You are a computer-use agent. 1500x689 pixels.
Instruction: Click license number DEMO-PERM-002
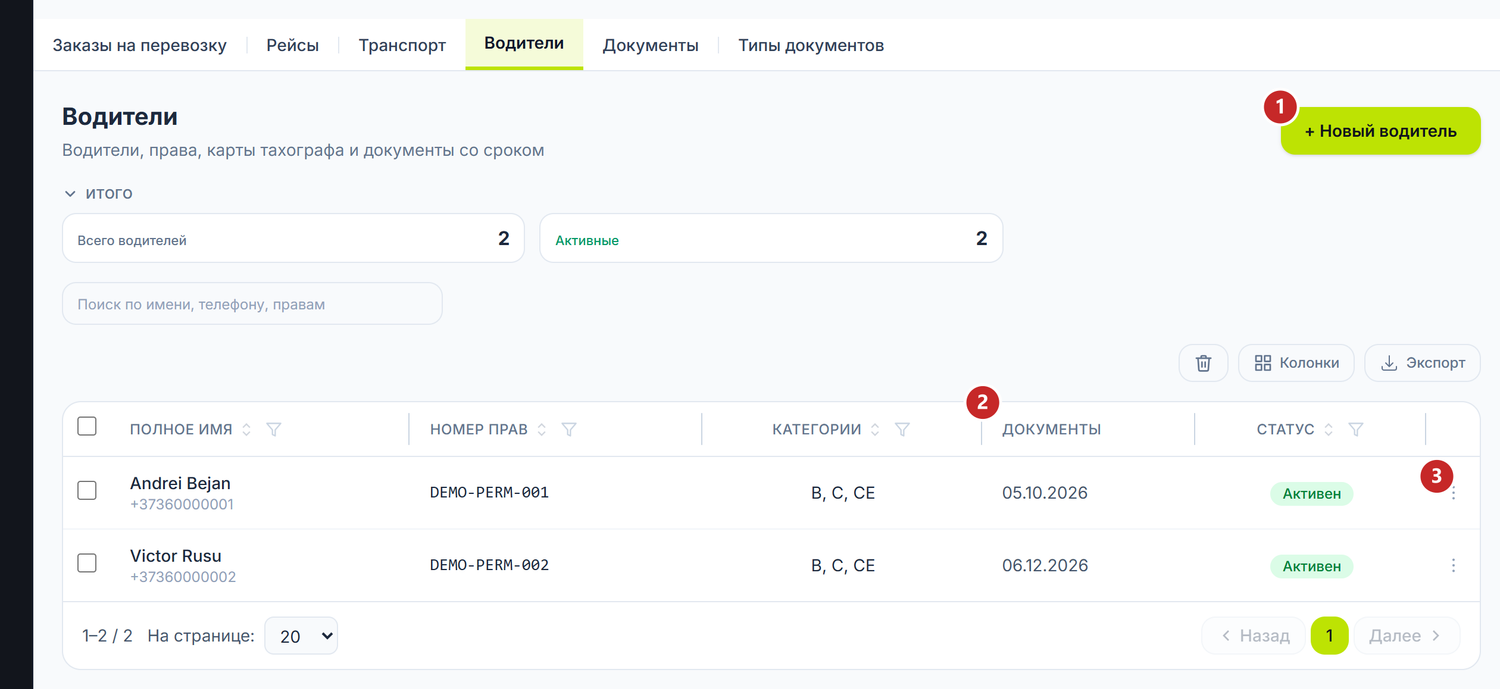tap(489, 565)
